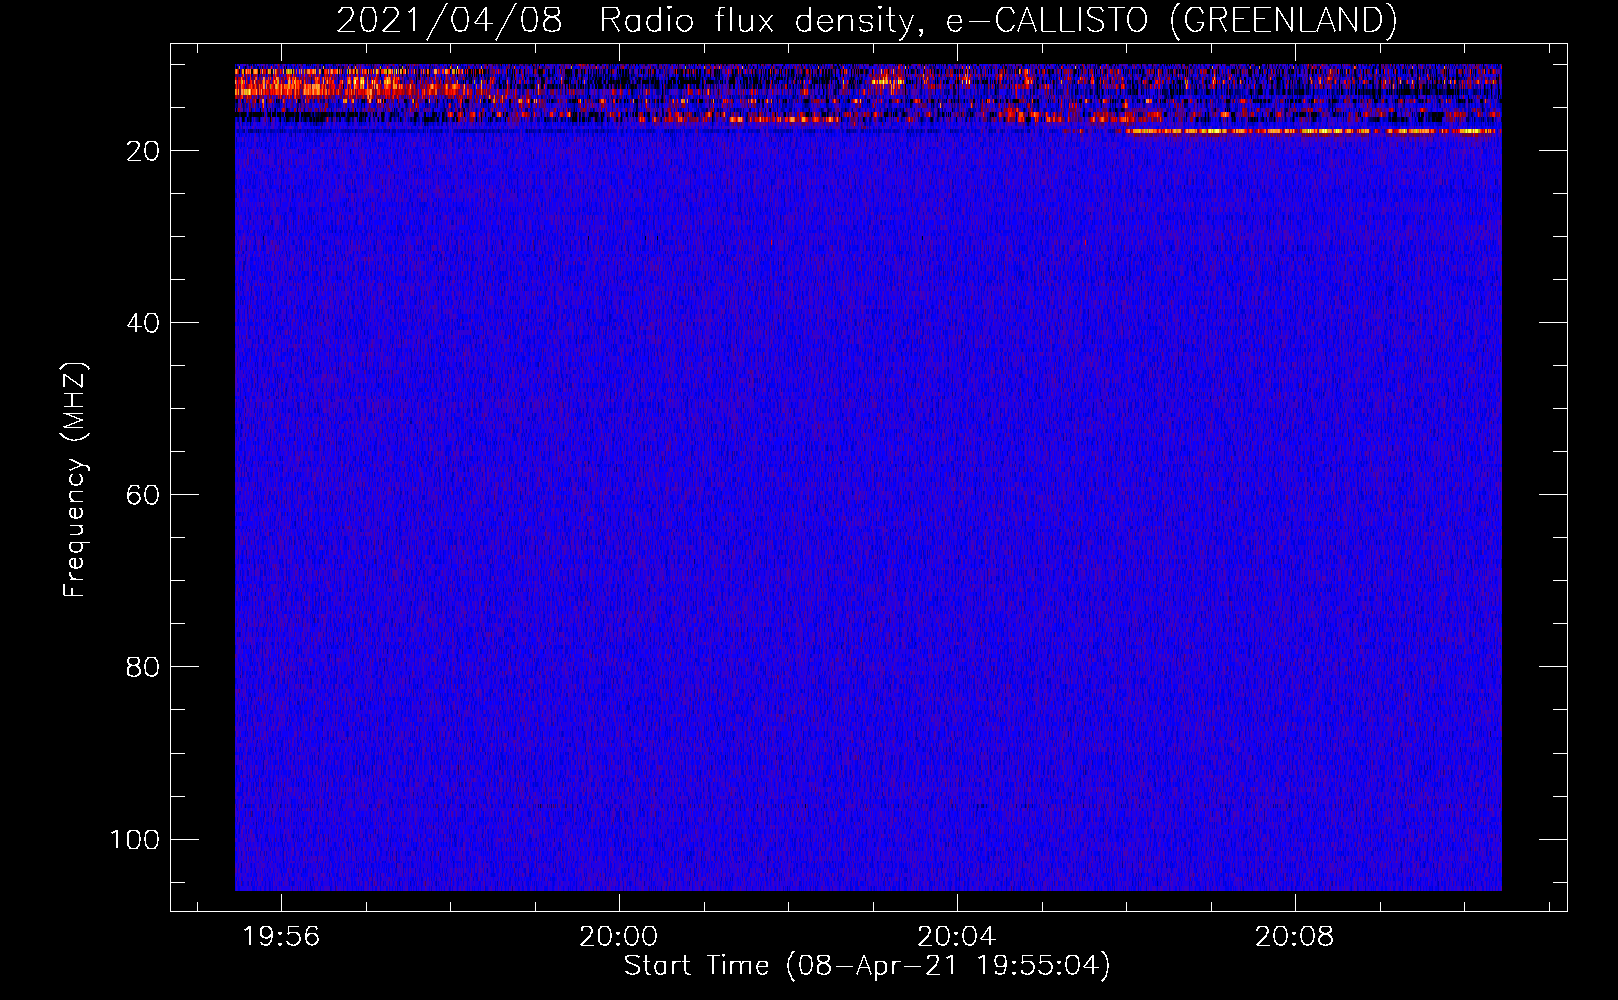Click the 100 MHz frequency tick label
Screen dimensions: 1618x1000
coord(135,839)
